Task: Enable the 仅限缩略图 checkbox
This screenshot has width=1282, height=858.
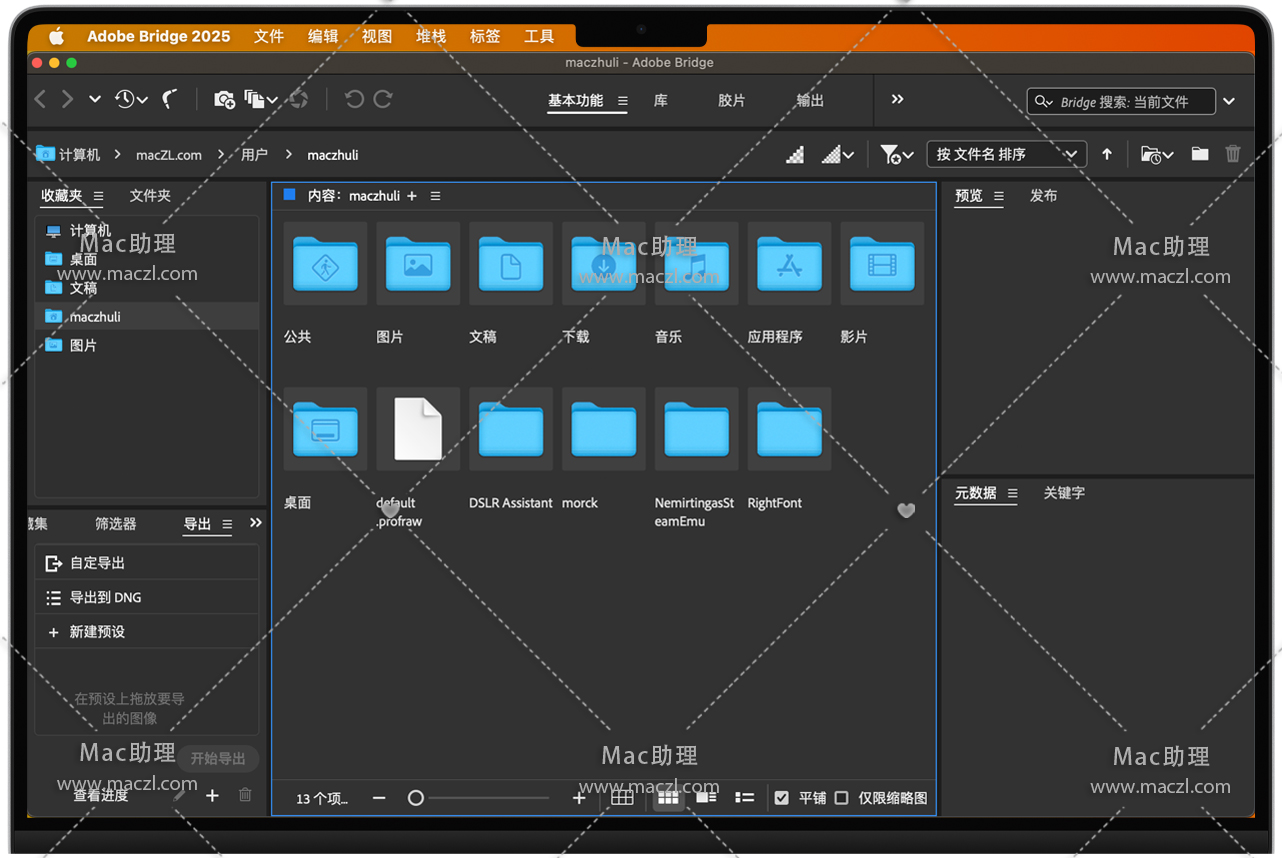Action: (x=842, y=798)
